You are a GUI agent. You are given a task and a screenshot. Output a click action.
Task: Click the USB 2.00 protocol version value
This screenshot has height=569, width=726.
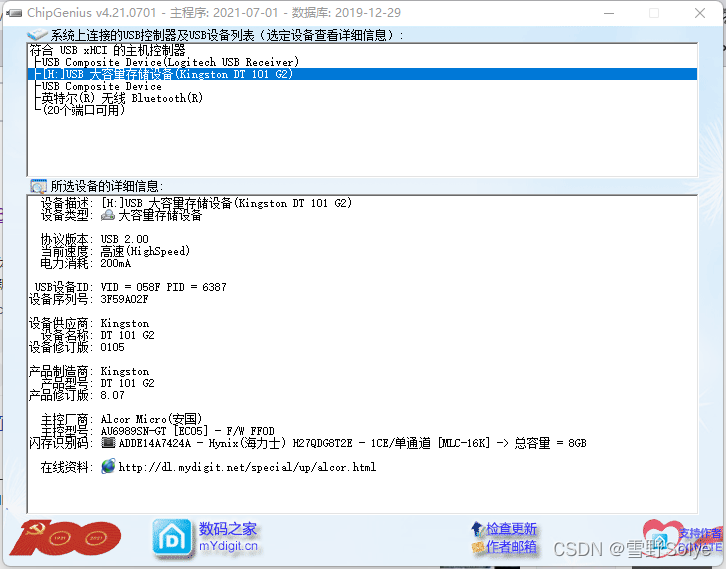point(125,239)
